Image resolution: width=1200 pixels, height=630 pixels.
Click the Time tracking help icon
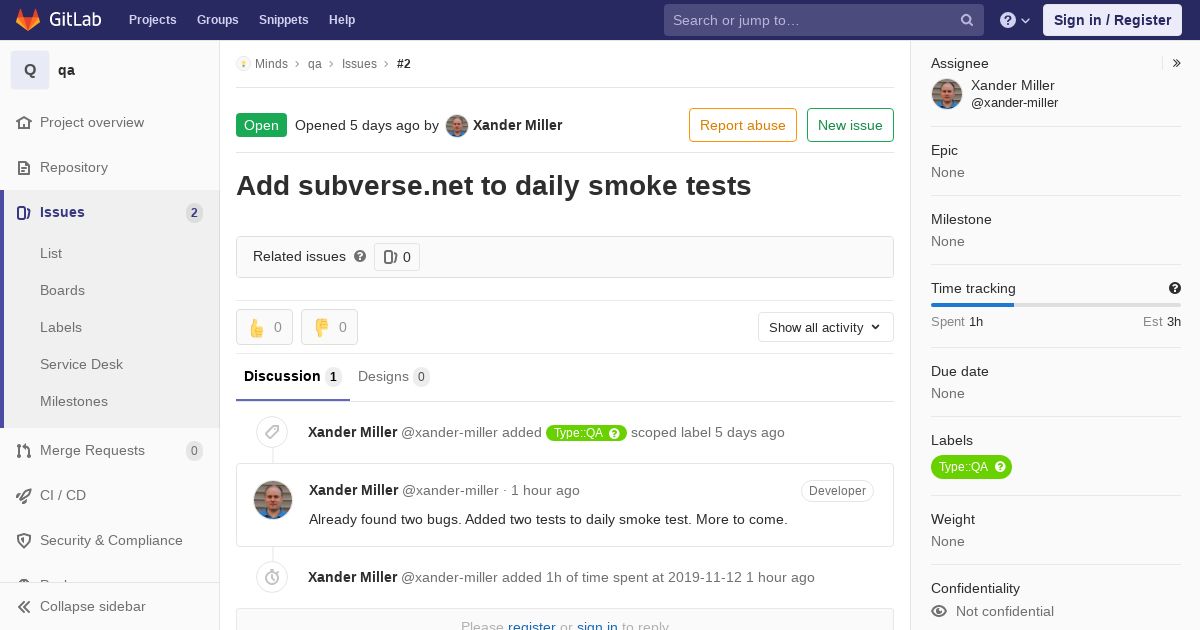[1175, 288]
